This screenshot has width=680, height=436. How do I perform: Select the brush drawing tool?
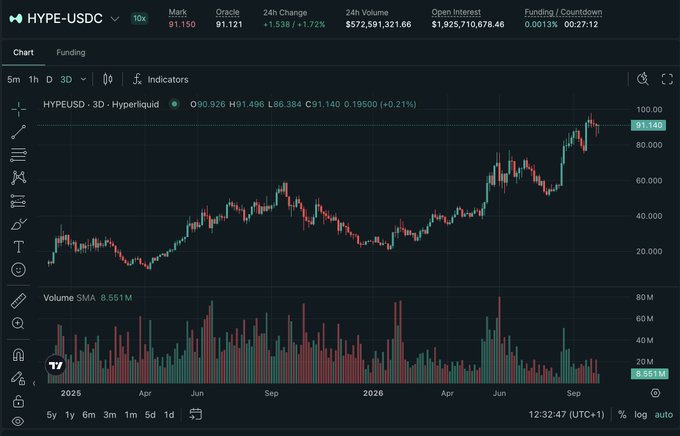(x=18, y=224)
